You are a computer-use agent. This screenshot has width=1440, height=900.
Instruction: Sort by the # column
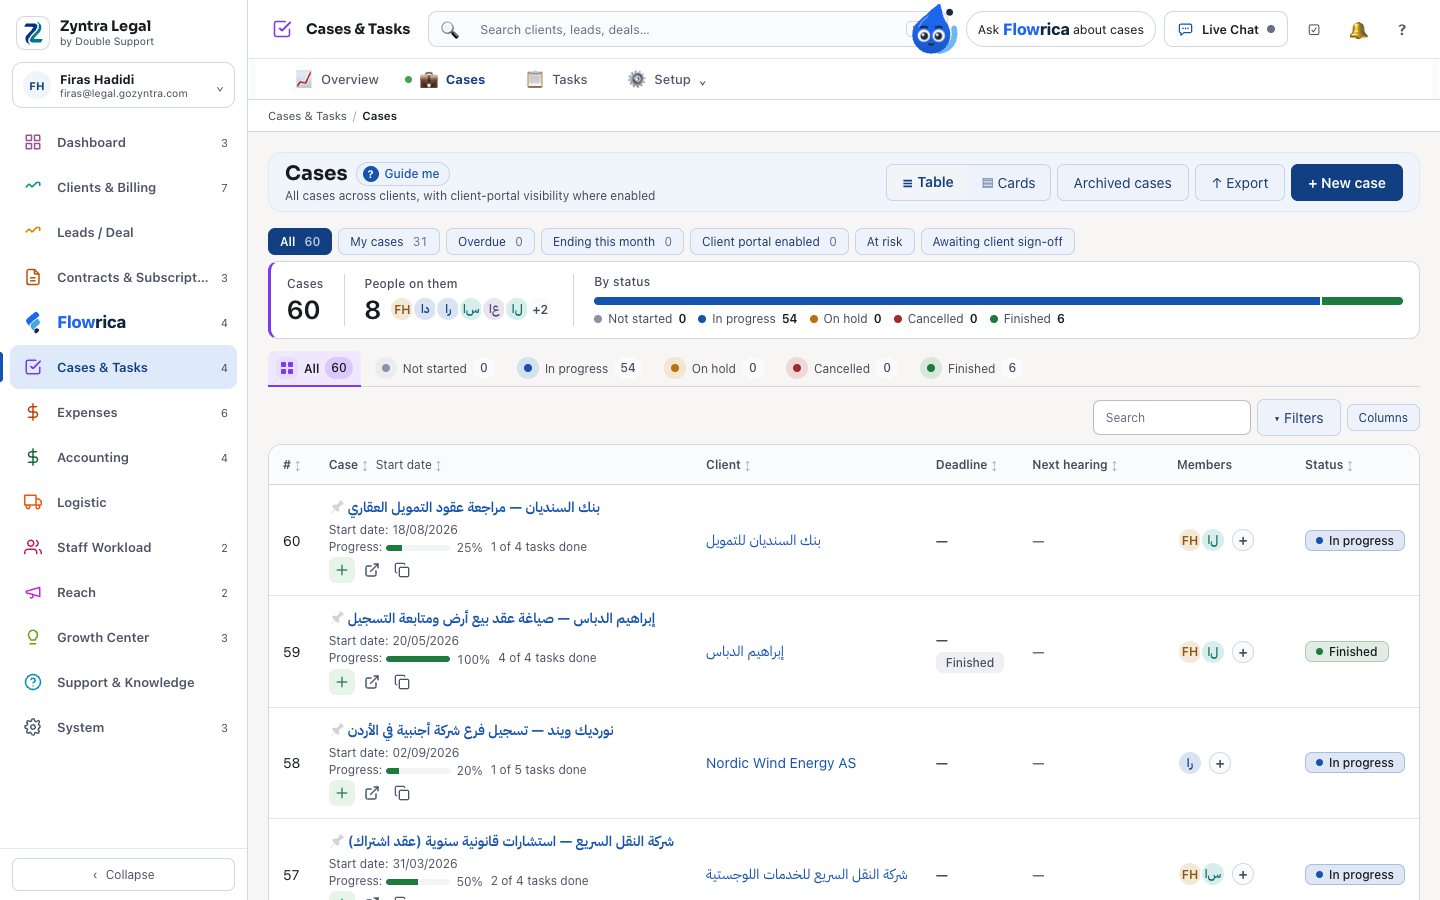pos(291,465)
